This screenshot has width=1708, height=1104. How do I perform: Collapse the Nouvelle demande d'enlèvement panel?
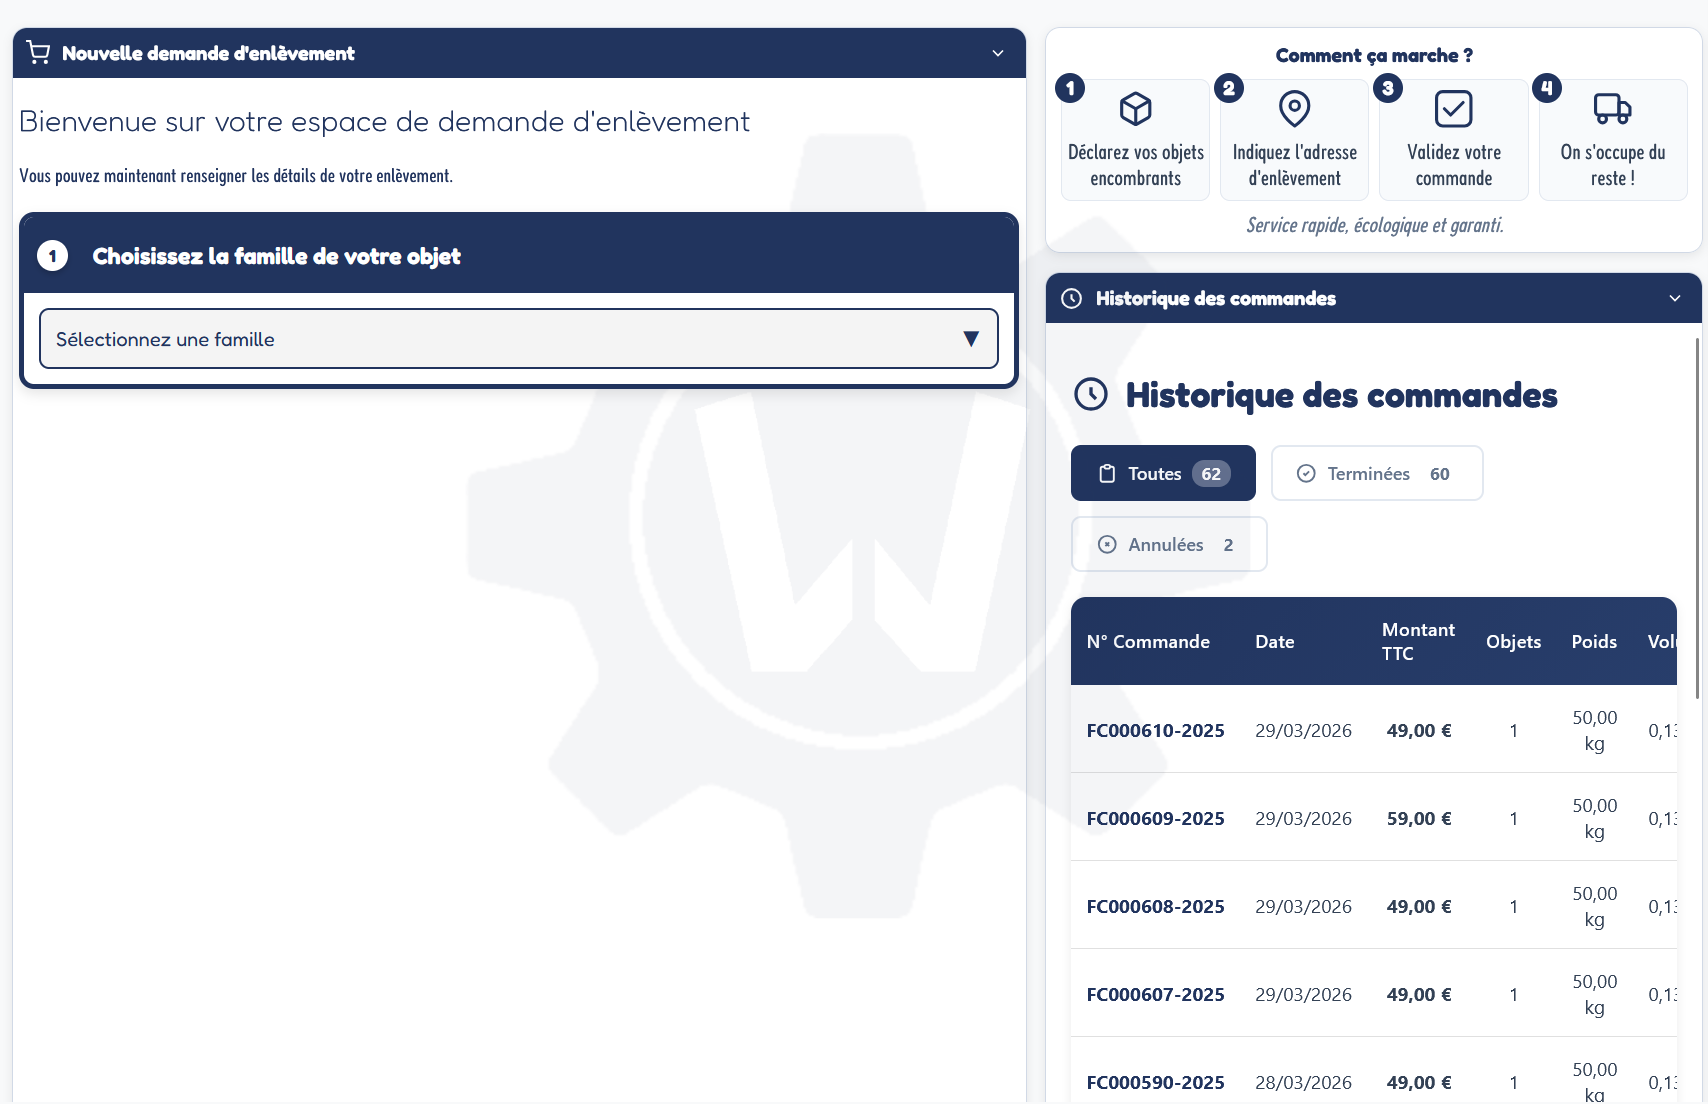(x=997, y=53)
